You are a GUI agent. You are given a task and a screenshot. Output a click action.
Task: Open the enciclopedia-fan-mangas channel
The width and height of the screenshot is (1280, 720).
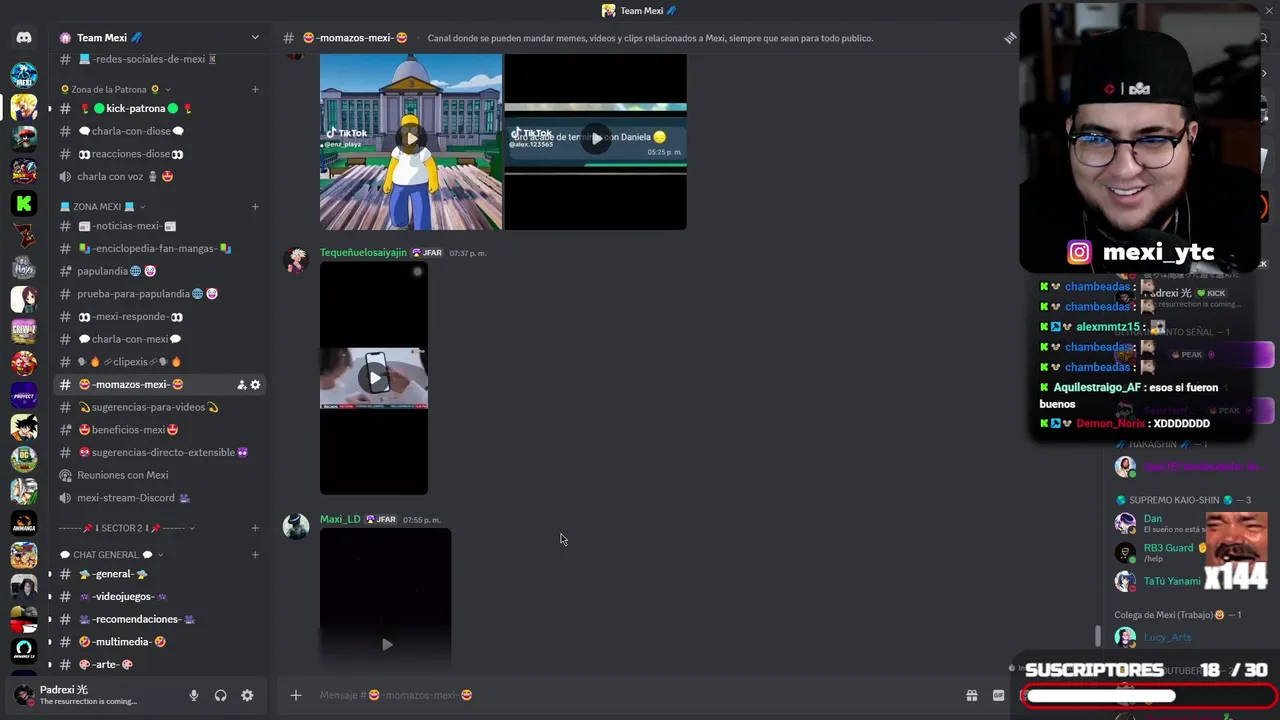pyautogui.click(x=158, y=248)
